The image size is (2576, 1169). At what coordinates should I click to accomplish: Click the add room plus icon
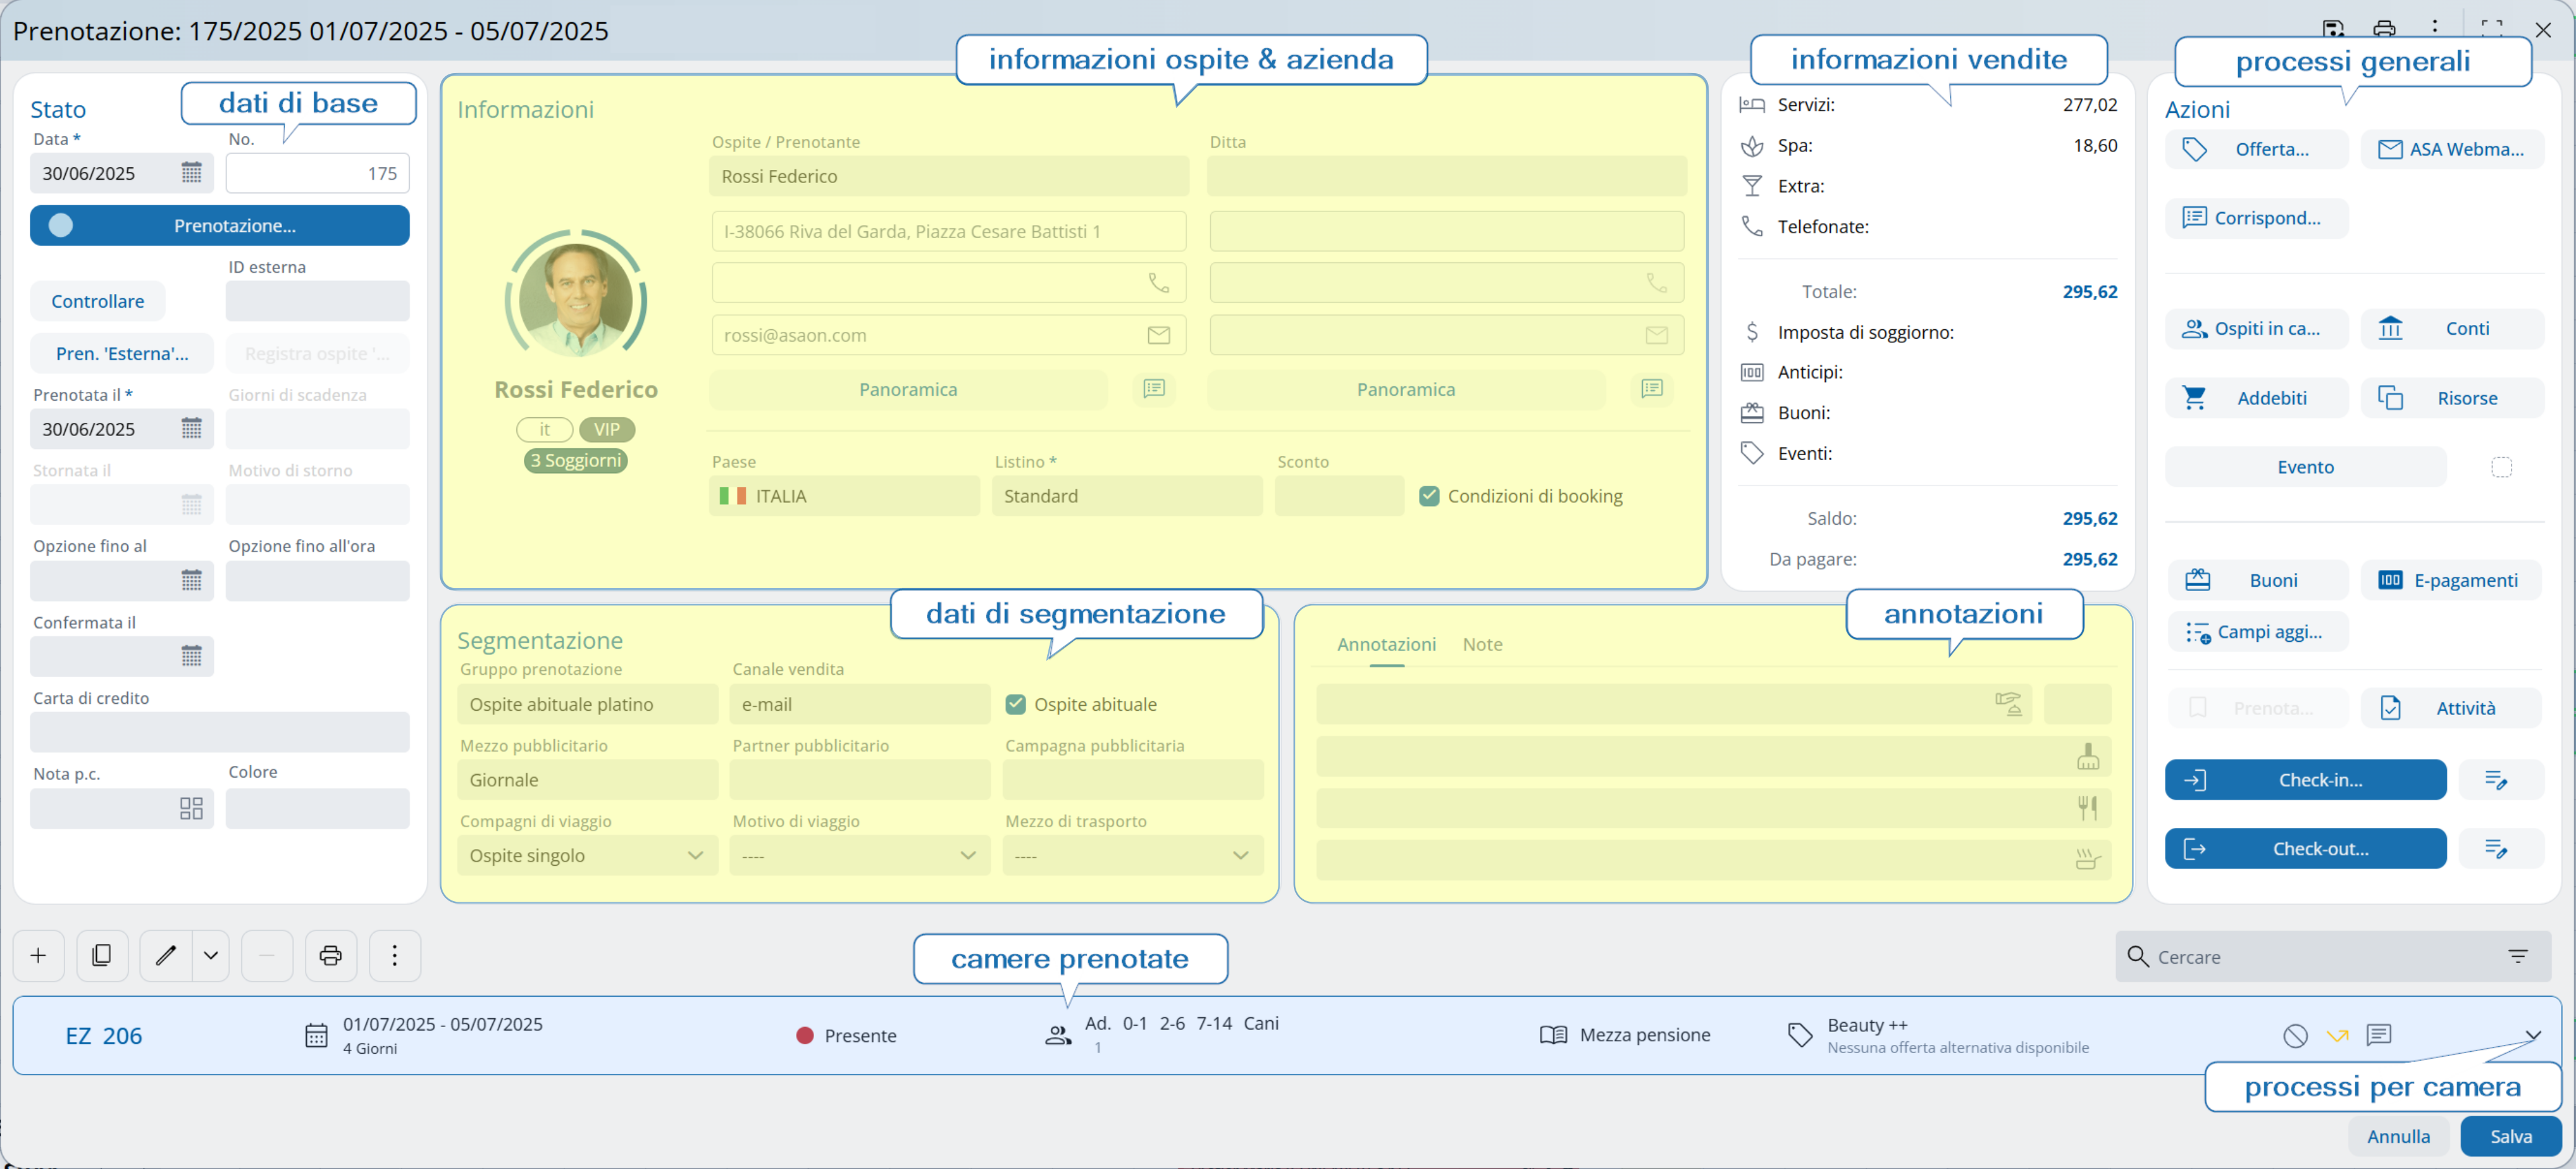pos(38,955)
